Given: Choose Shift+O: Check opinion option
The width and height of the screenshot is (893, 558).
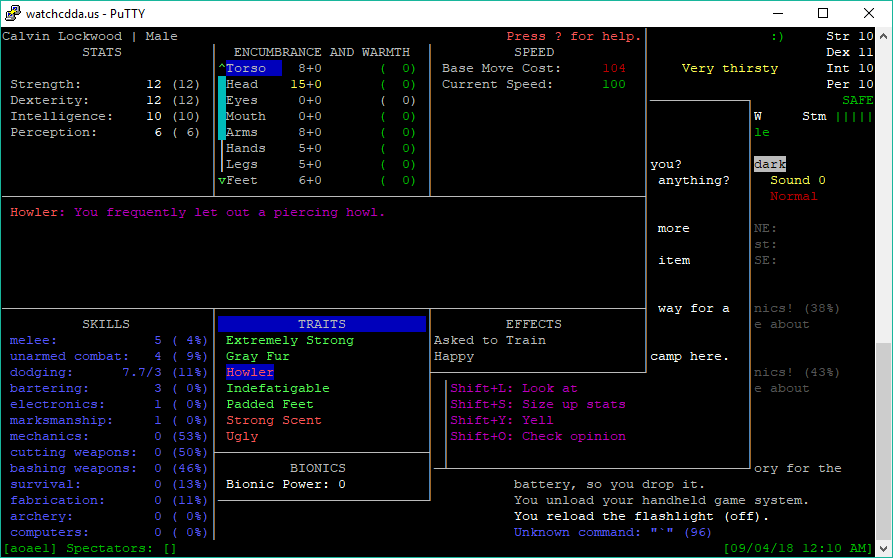Looking at the screenshot, I should click(x=538, y=436).
